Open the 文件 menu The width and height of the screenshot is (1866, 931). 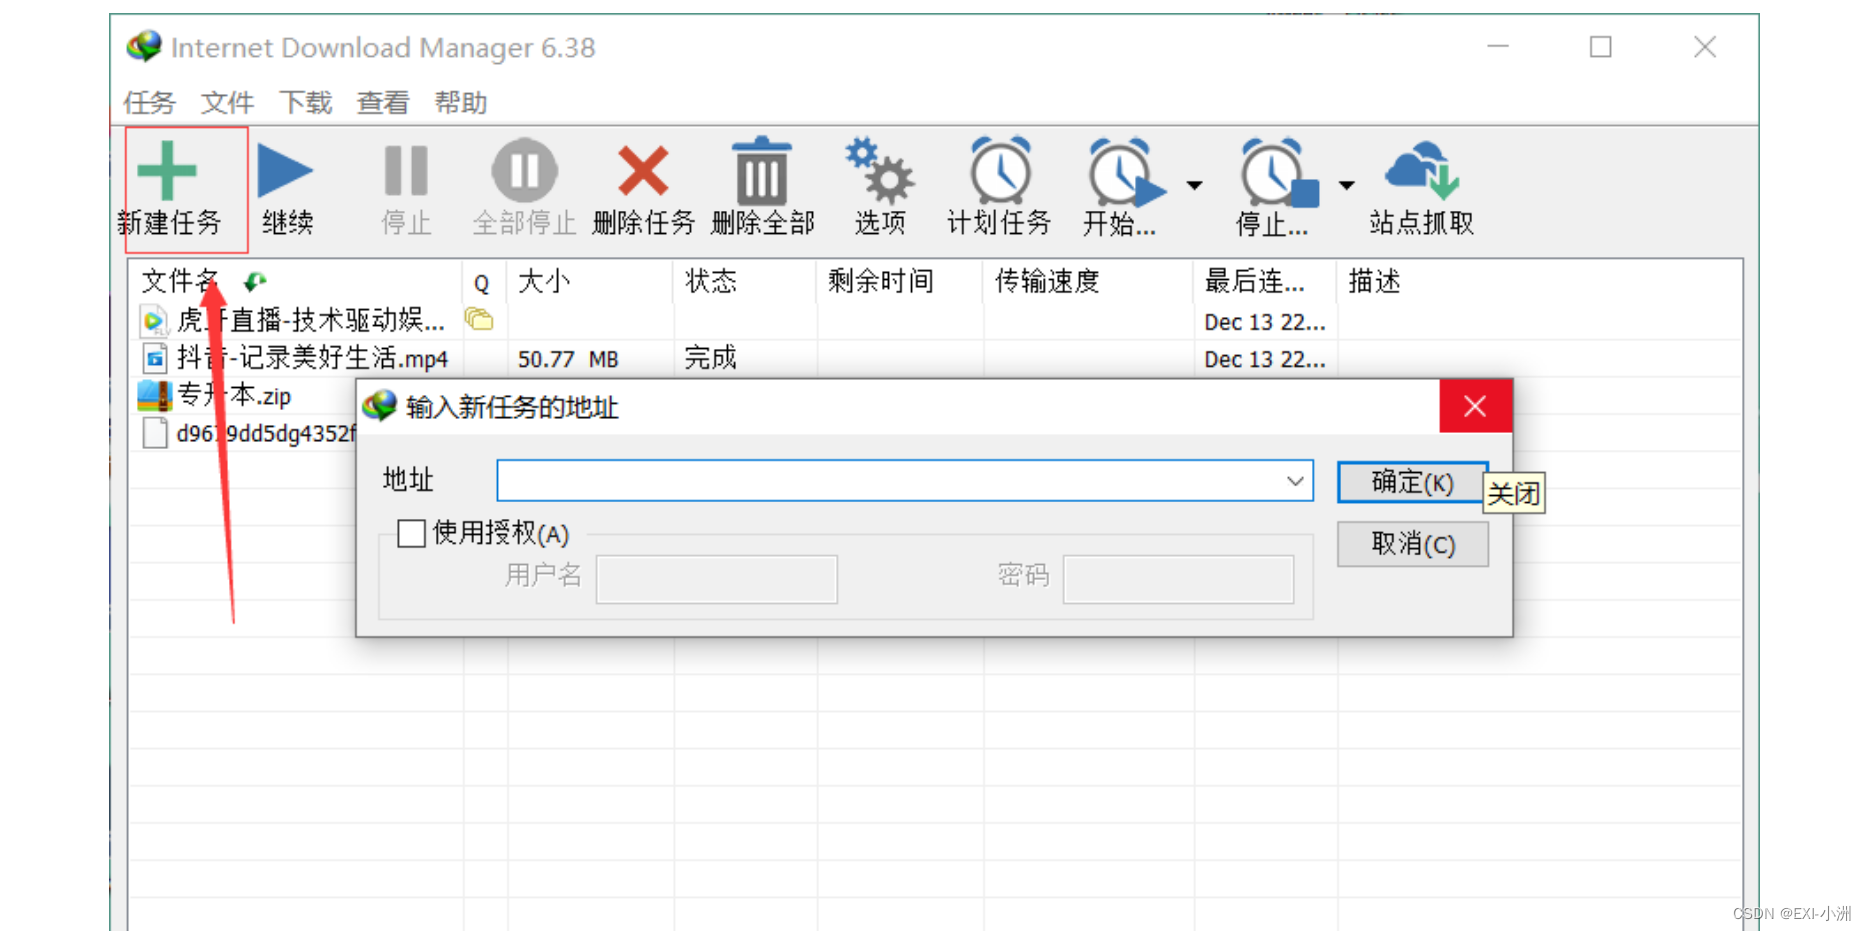point(227,103)
